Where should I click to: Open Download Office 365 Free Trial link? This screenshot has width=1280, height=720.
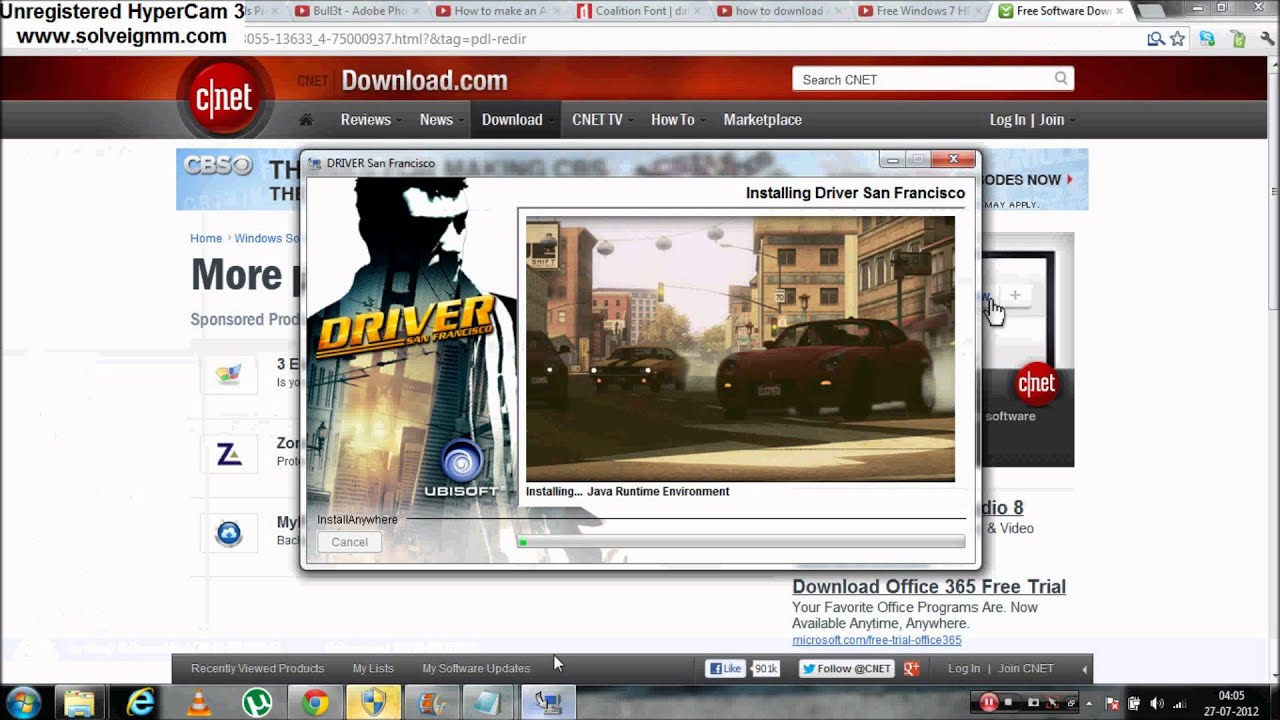pyautogui.click(x=929, y=587)
